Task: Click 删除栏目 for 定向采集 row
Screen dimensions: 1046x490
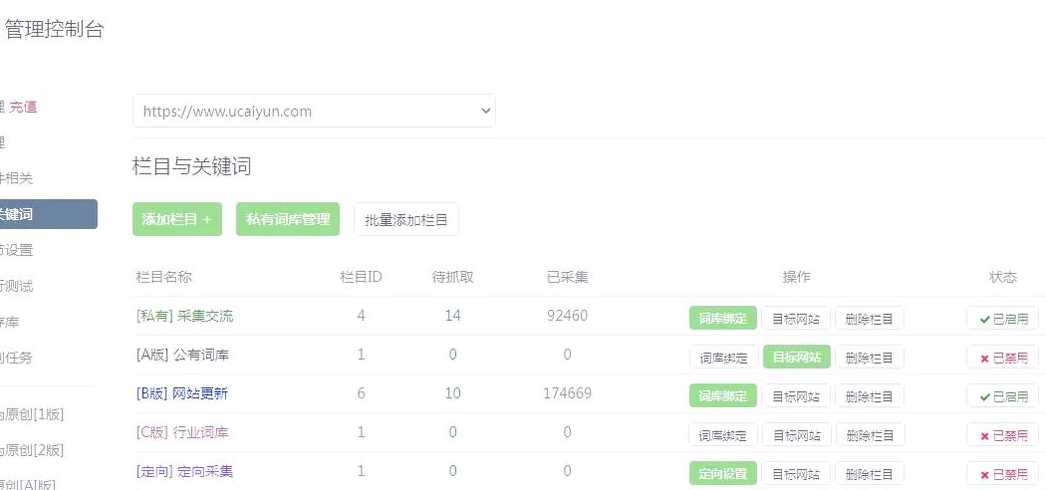Action: (x=869, y=474)
